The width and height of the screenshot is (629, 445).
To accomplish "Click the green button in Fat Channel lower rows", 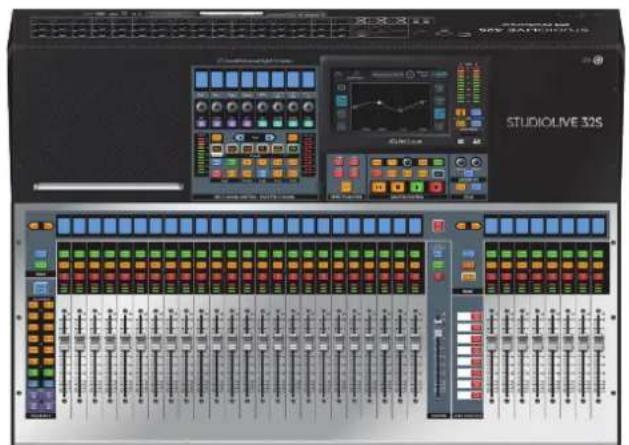I will 231,163.
